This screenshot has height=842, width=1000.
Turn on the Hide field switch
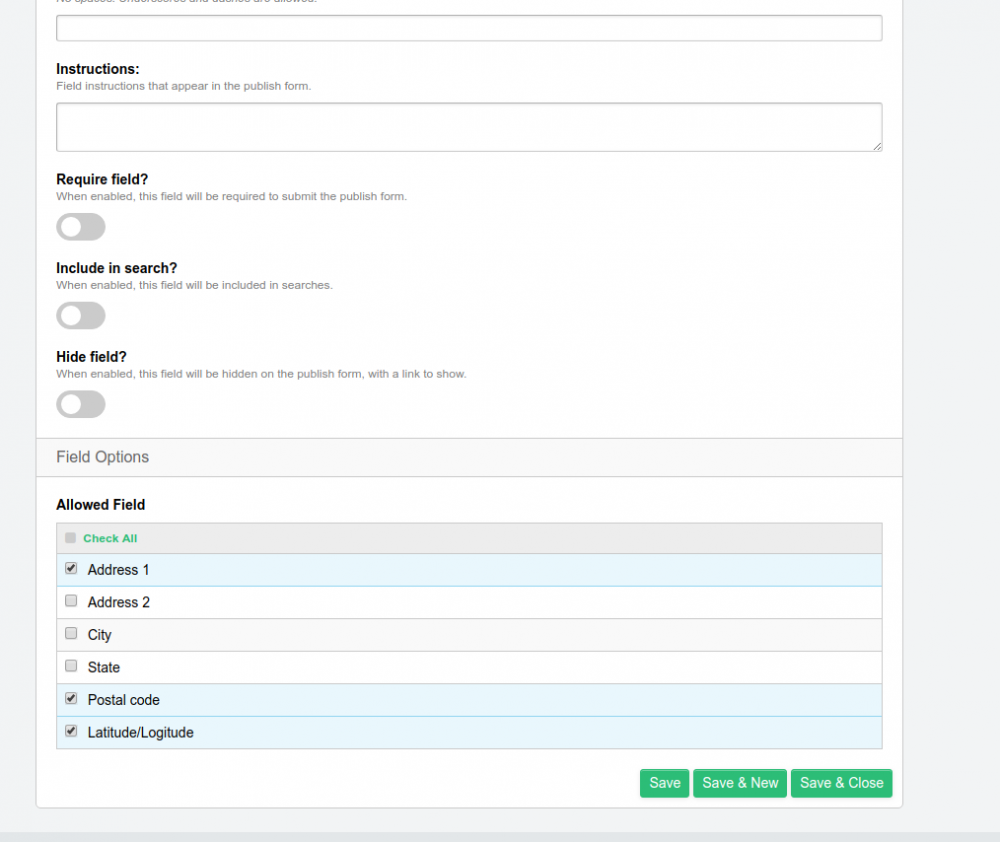click(80, 404)
